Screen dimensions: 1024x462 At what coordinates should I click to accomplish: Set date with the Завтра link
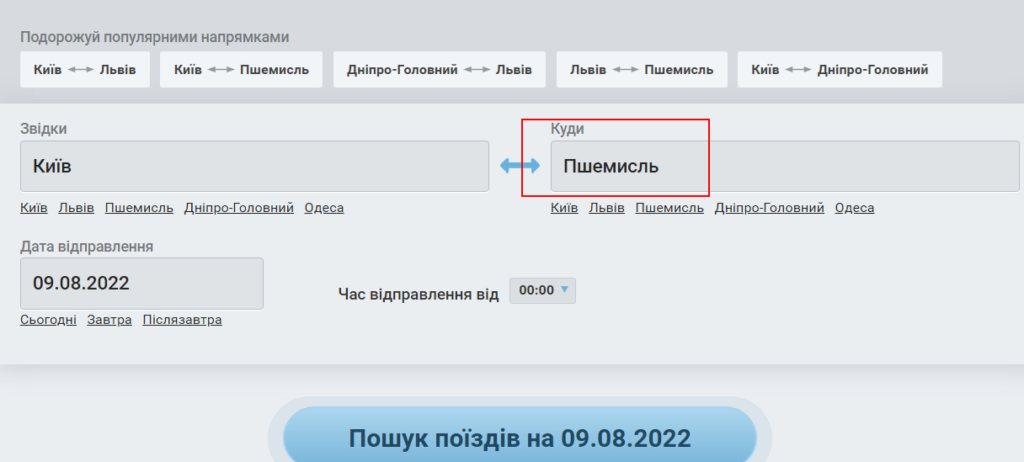tap(110, 320)
